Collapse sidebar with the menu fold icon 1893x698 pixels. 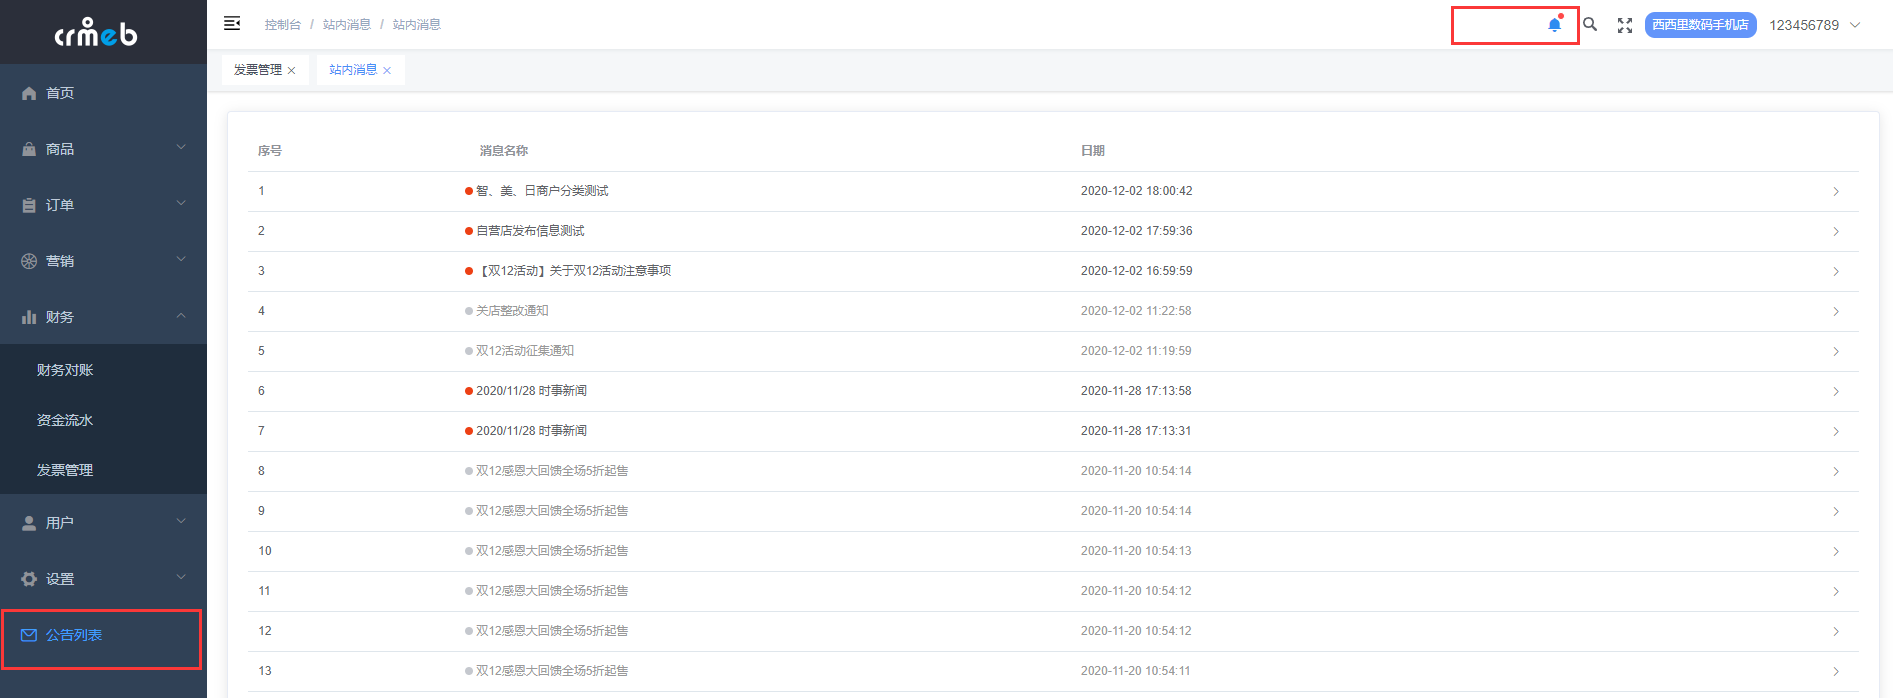pos(232,23)
